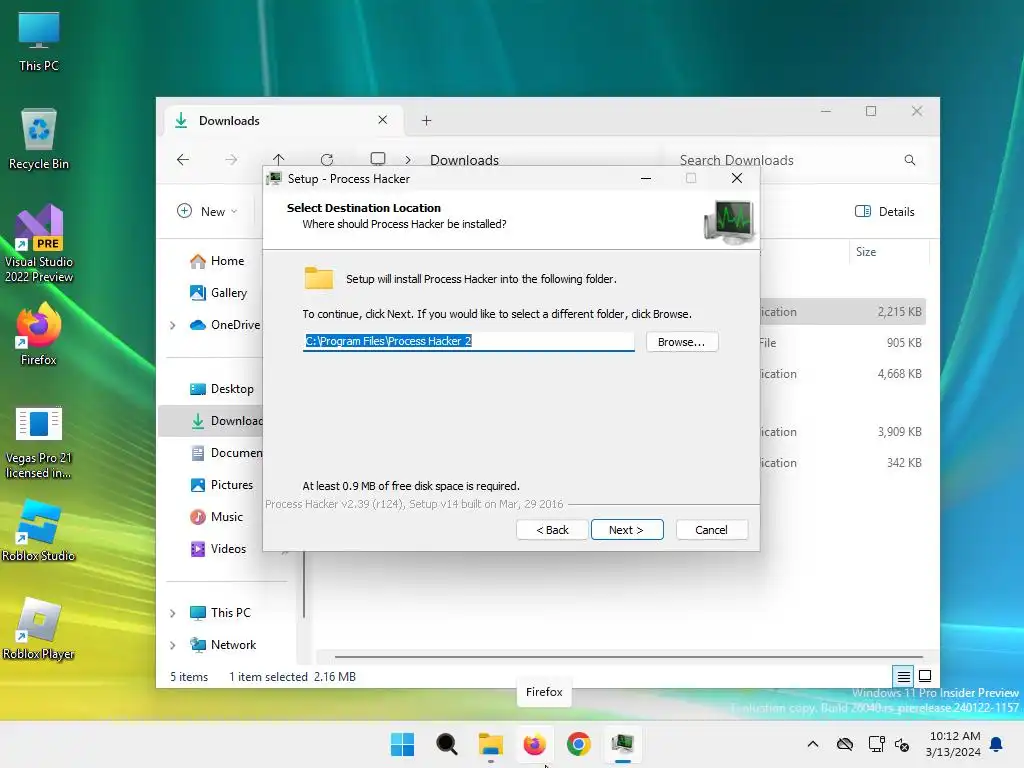
Task: Close the Process Hacker setup dialog
Action: tap(737, 178)
